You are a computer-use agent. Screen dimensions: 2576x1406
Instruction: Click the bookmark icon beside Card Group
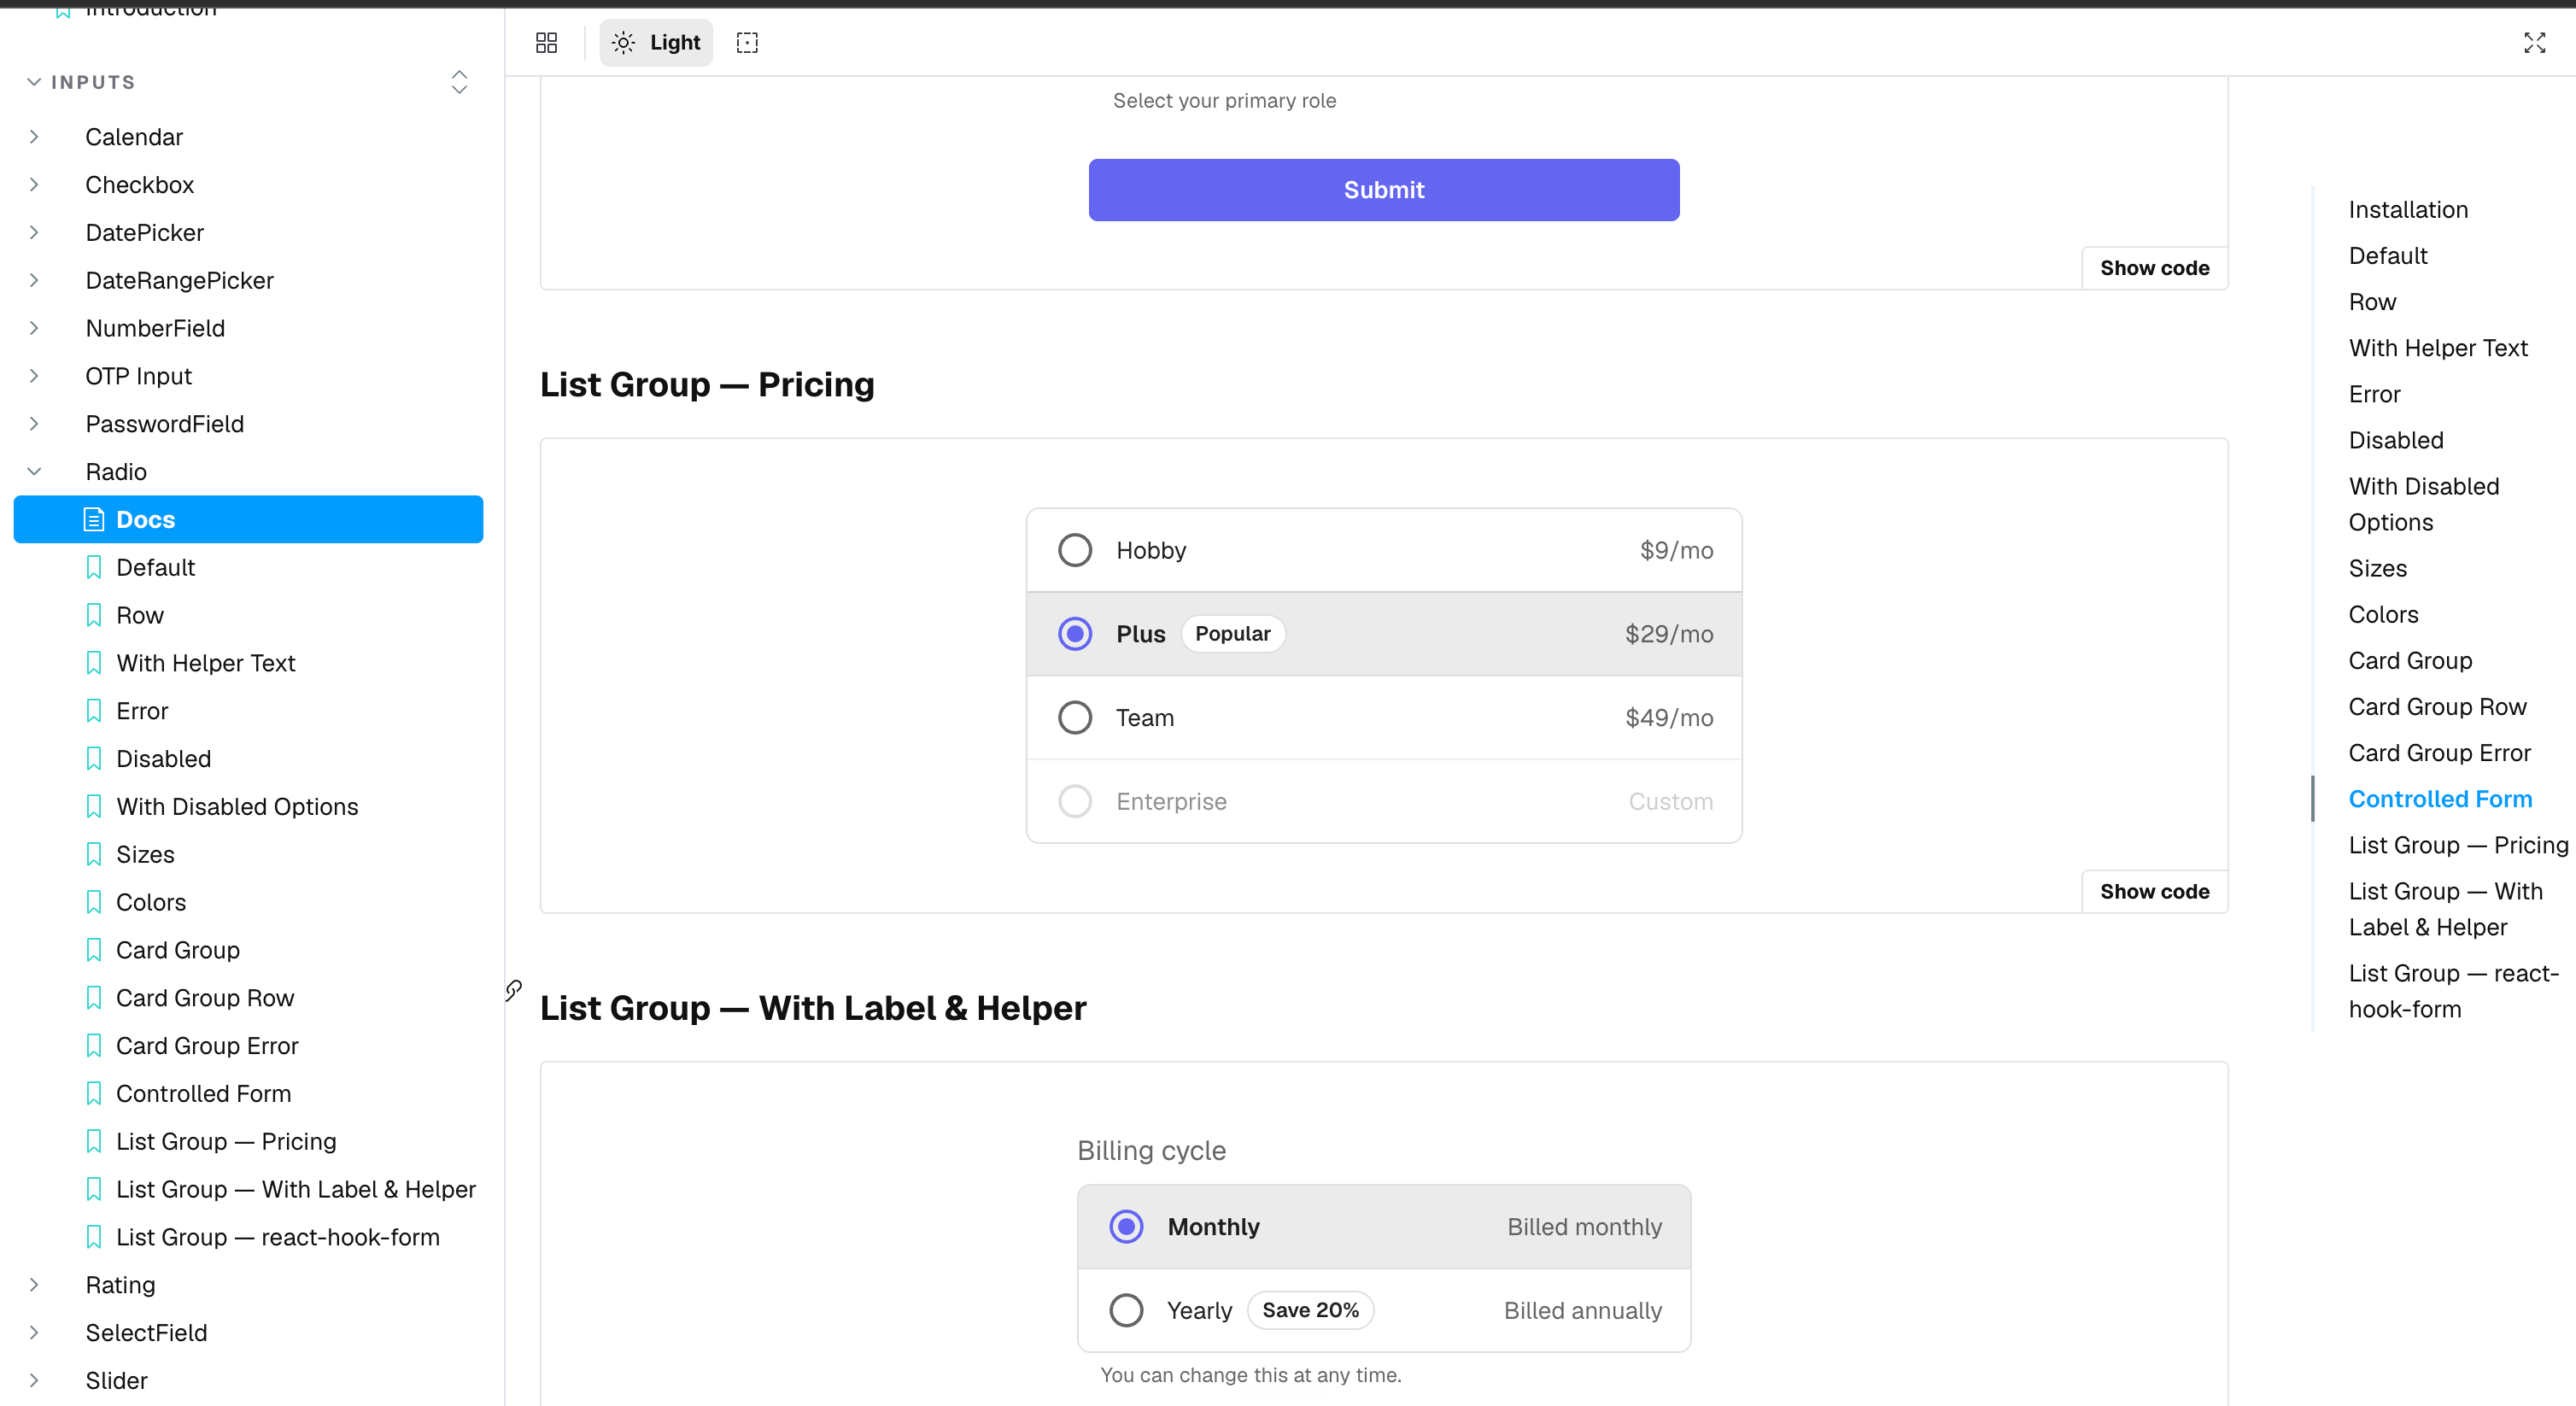pos(94,951)
